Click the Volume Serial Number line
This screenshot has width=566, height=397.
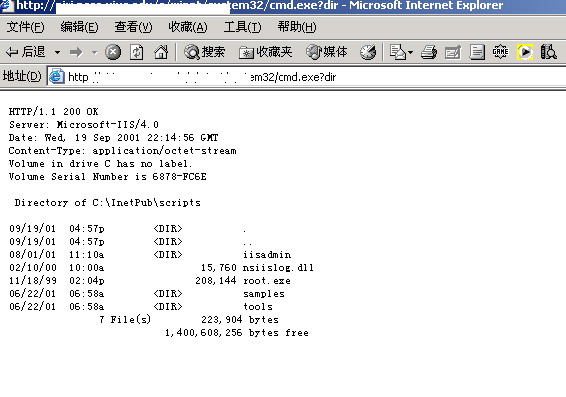[x=108, y=176]
